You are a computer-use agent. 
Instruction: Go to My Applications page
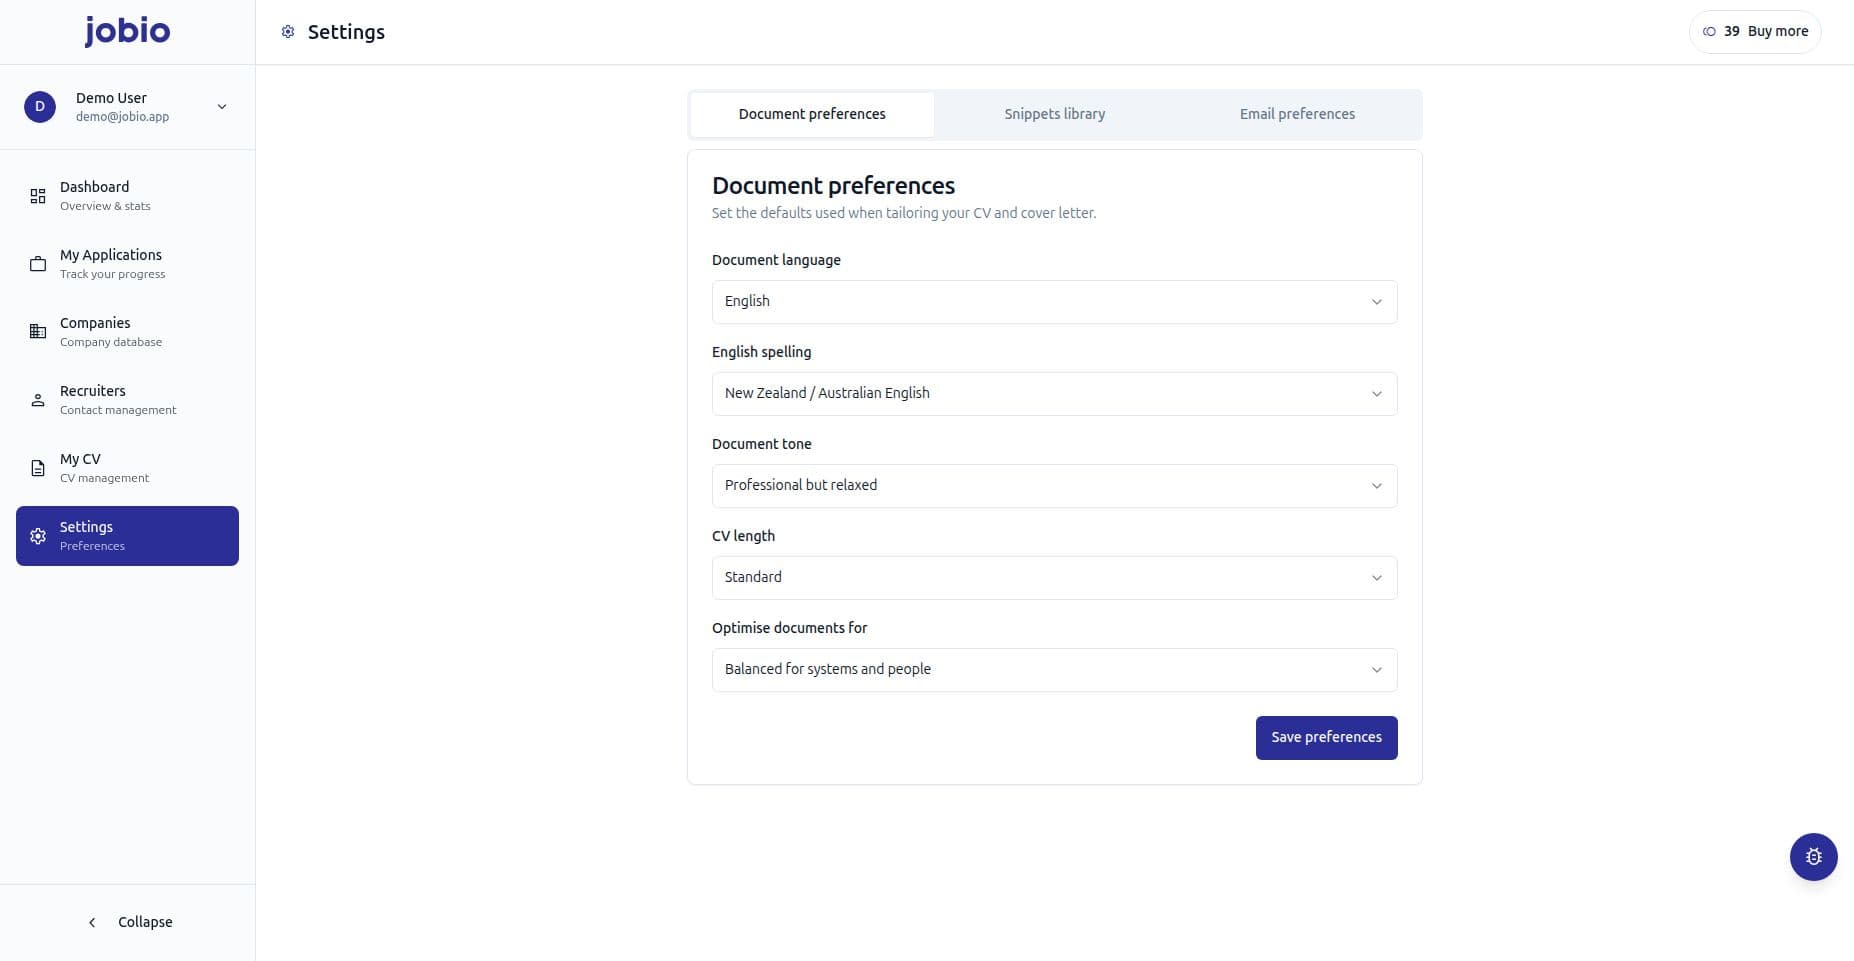point(127,264)
